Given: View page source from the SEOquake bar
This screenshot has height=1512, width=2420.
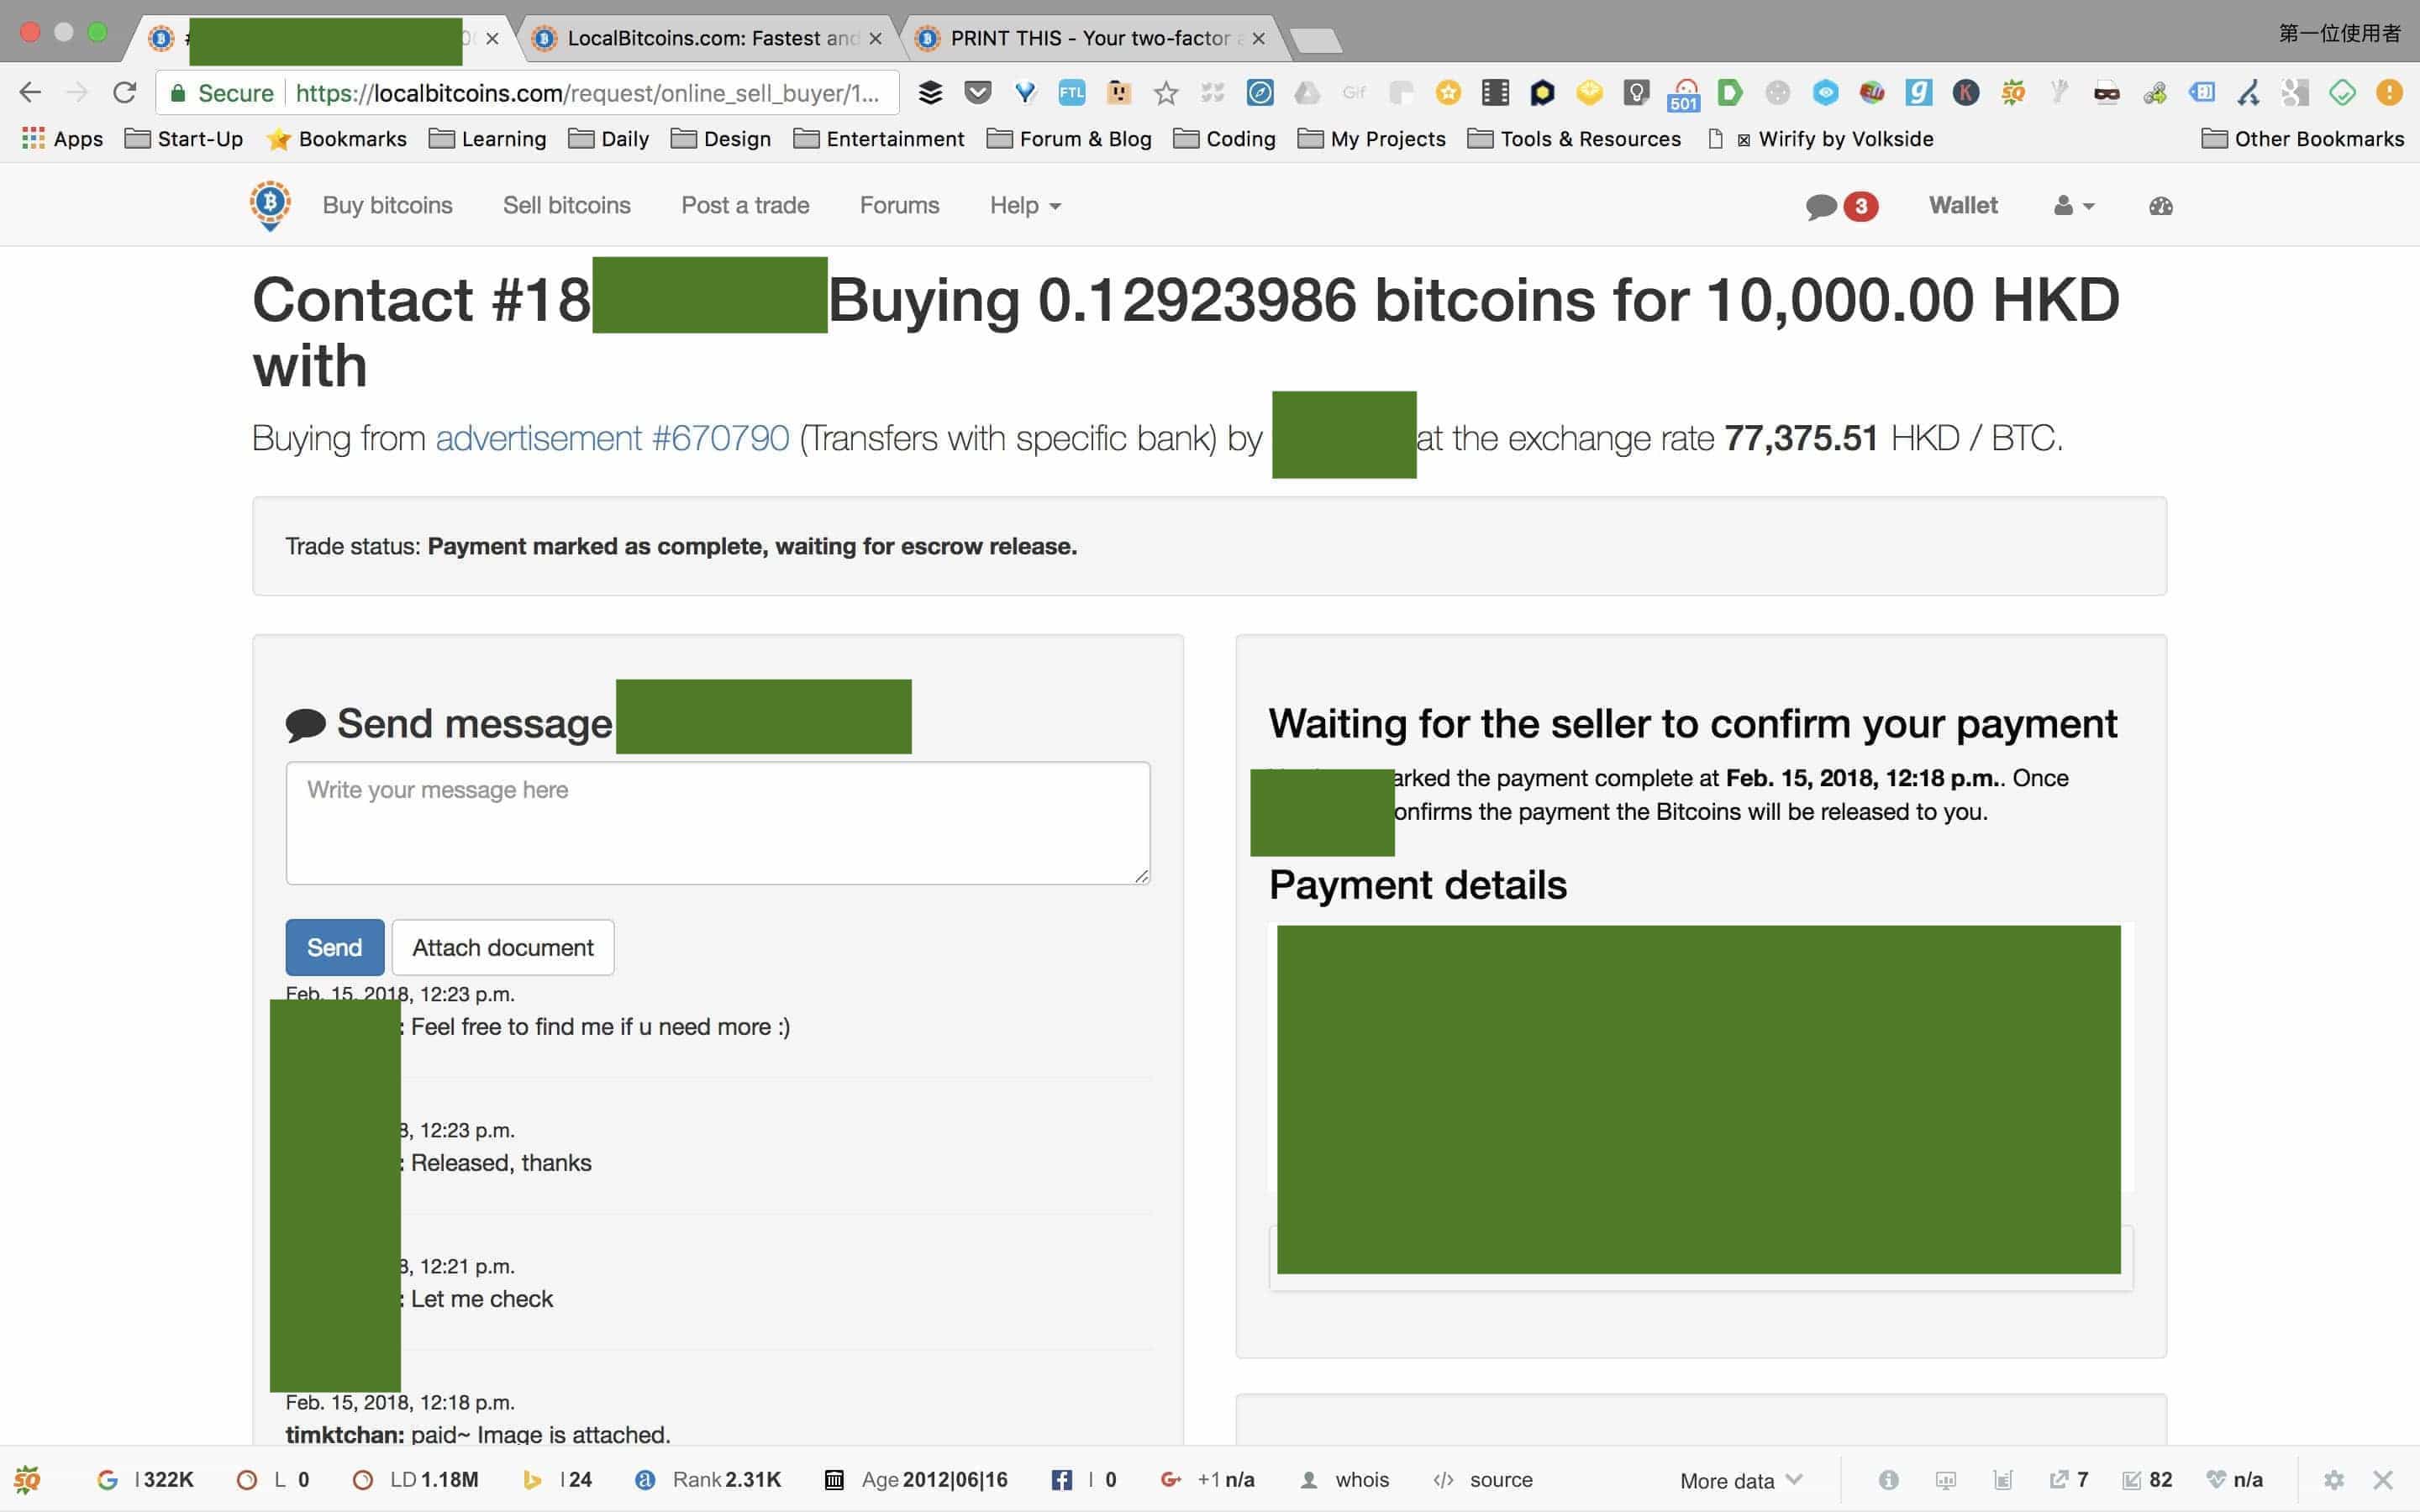Looking at the screenshot, I should tap(1483, 1480).
